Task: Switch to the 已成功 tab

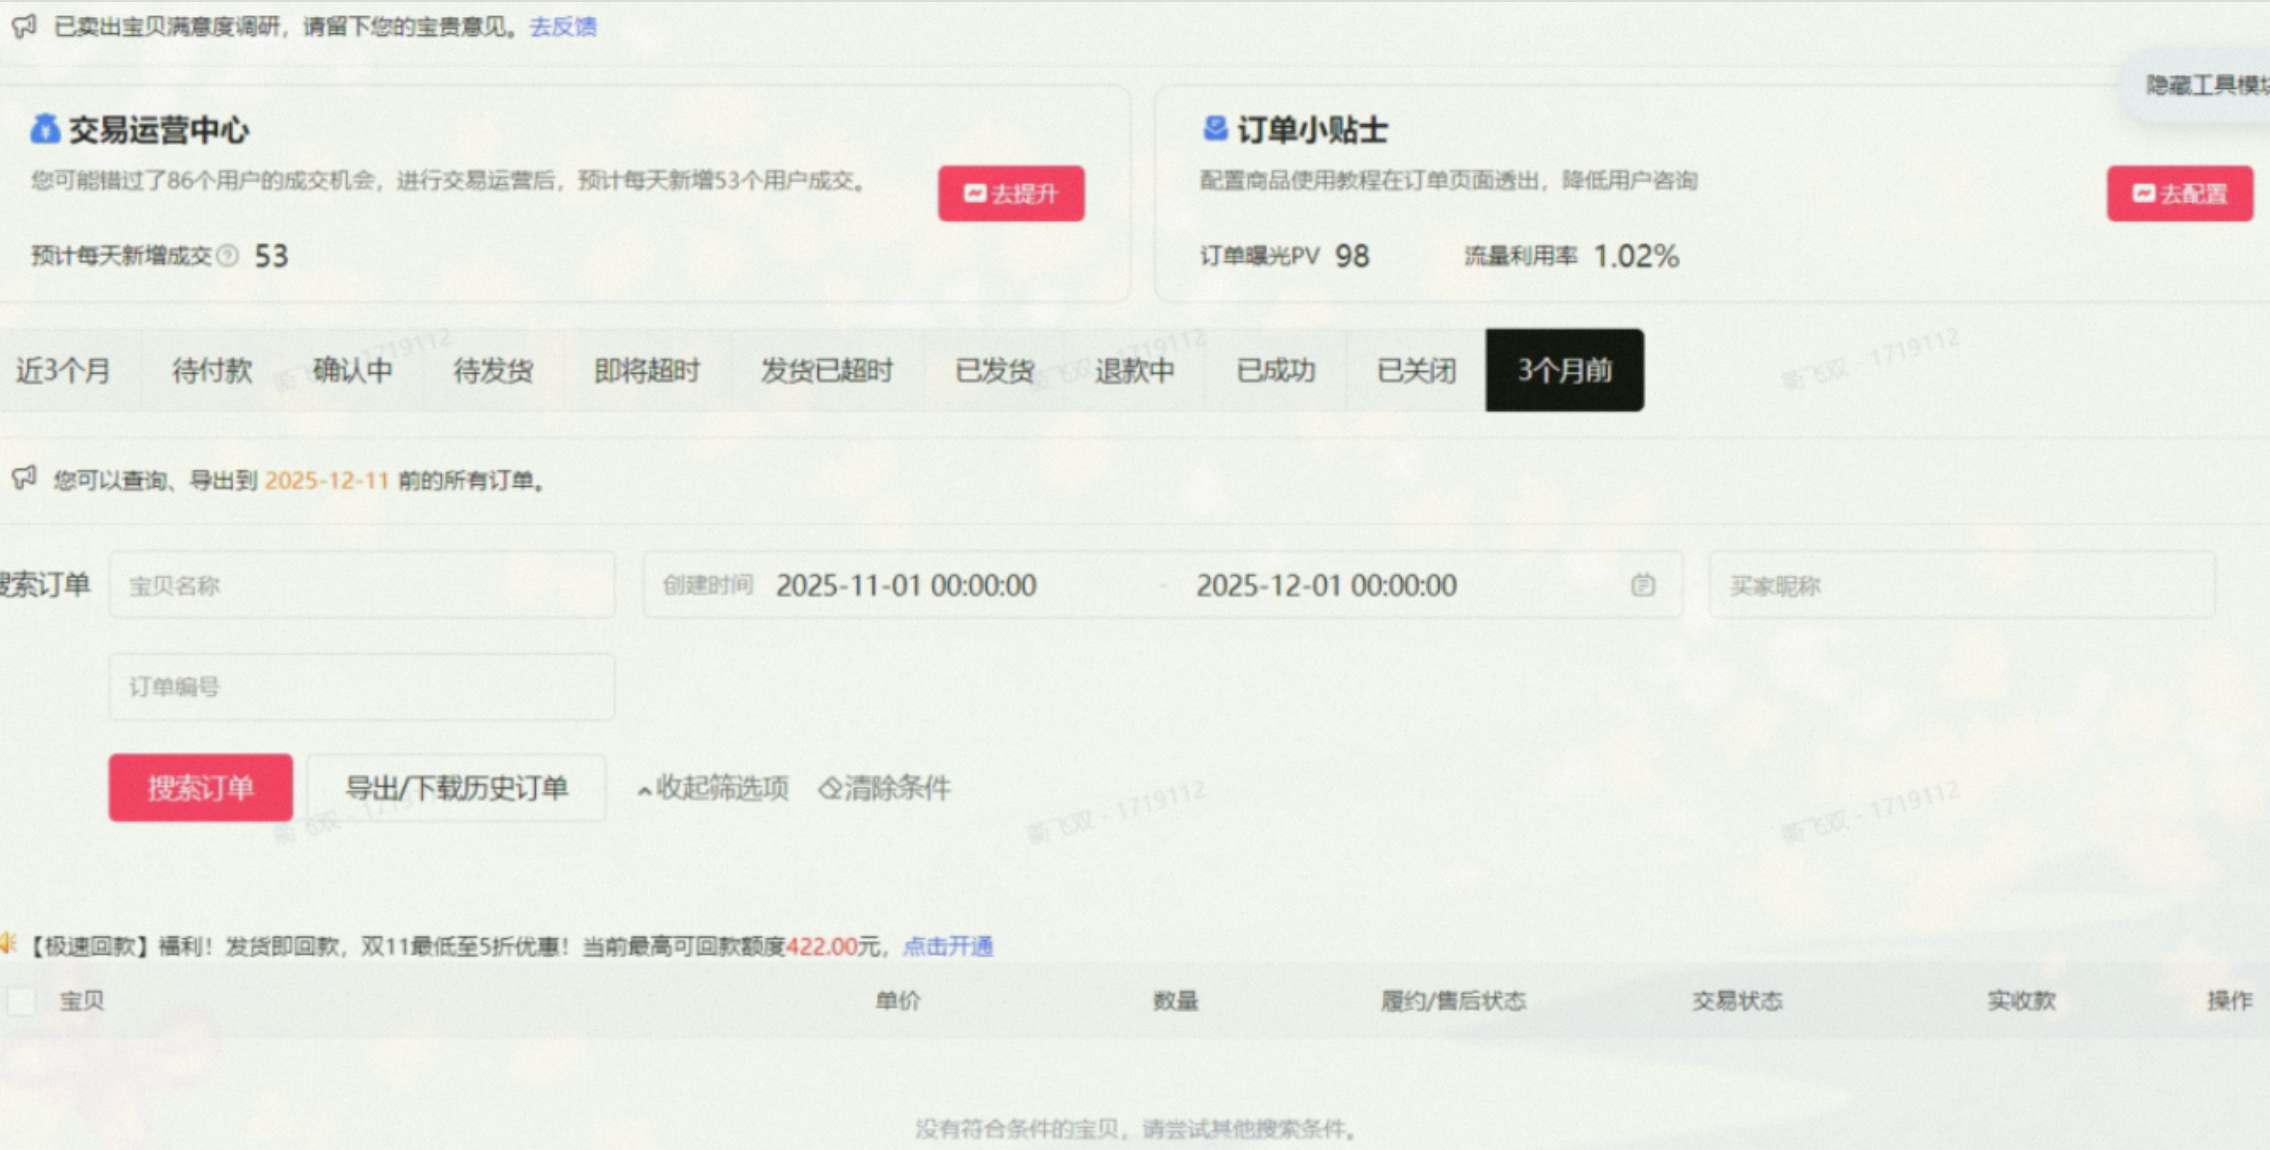Action: pyautogui.click(x=1275, y=371)
